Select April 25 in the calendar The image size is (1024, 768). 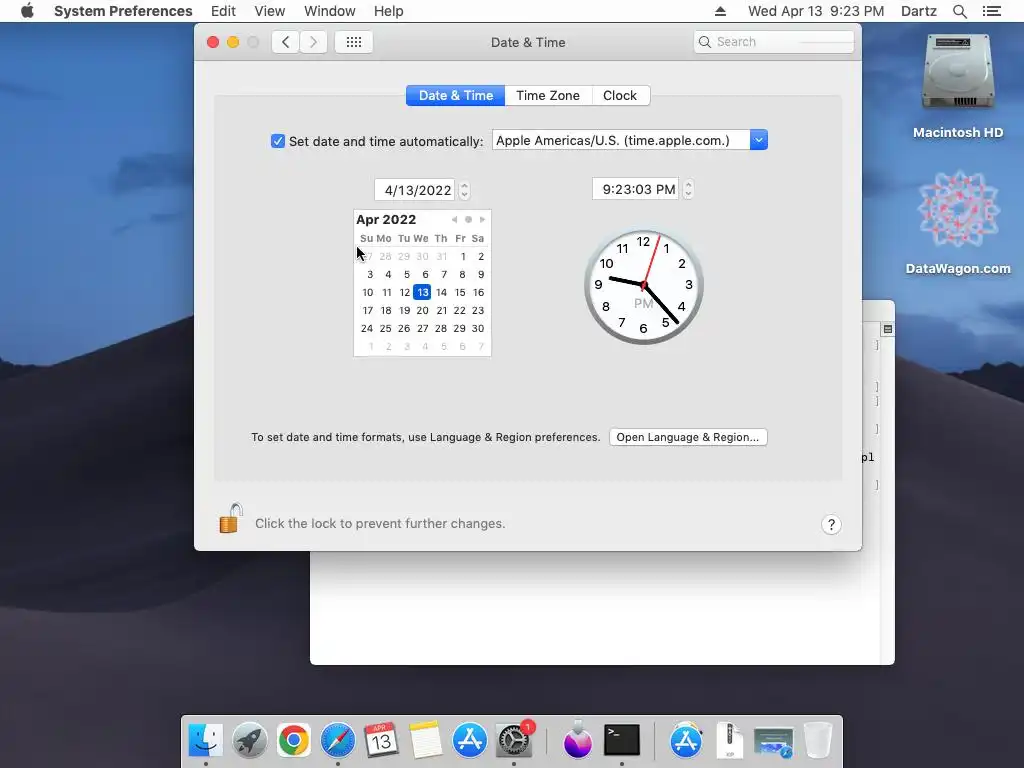(385, 328)
